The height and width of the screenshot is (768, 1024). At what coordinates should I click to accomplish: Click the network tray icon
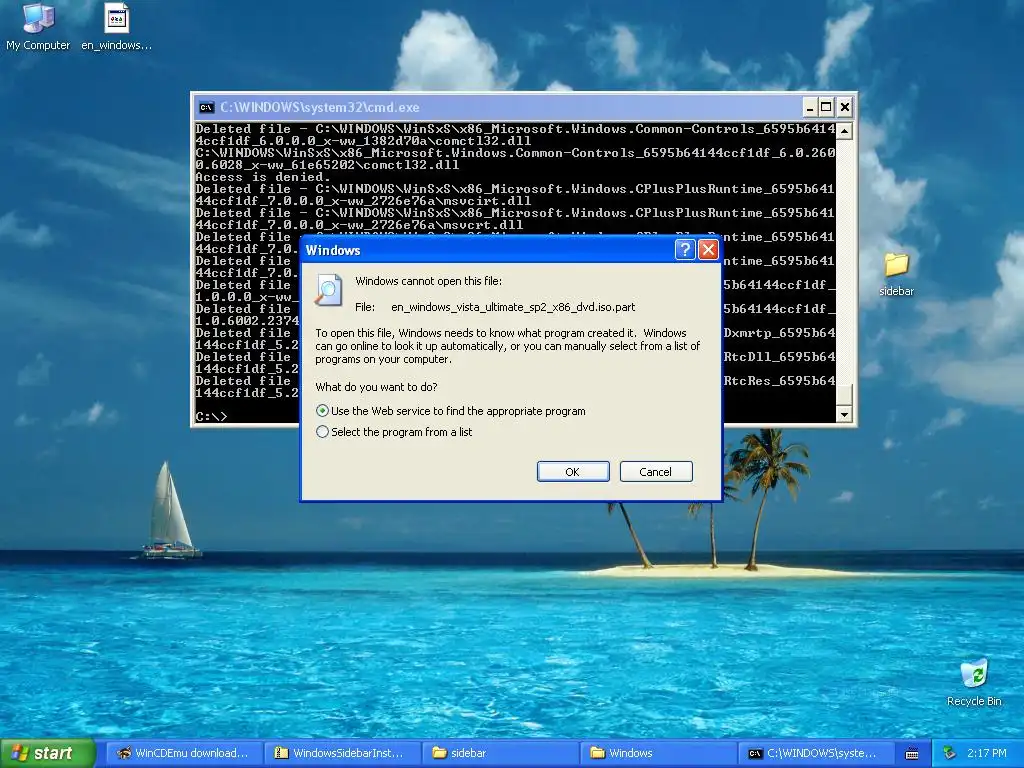click(x=950, y=753)
